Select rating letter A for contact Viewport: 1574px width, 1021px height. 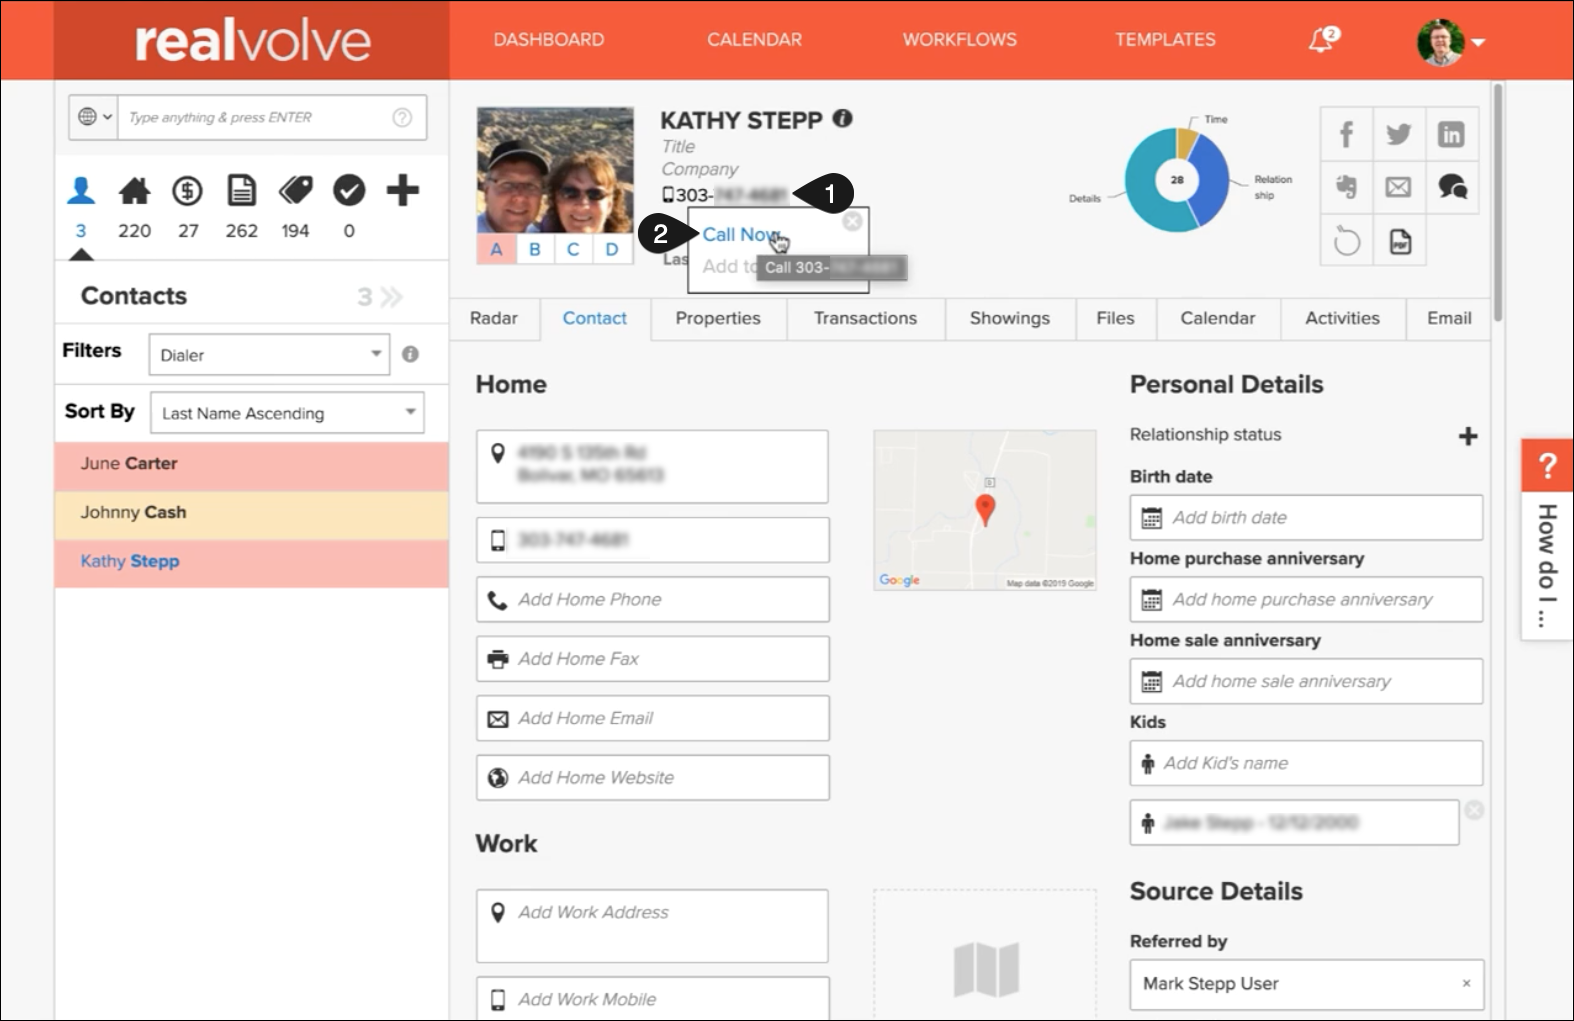[x=497, y=249]
